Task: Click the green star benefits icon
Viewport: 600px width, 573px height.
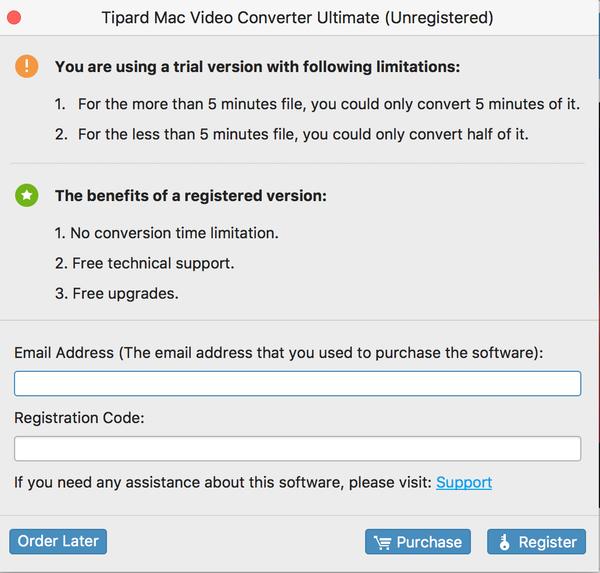Action: point(26,196)
